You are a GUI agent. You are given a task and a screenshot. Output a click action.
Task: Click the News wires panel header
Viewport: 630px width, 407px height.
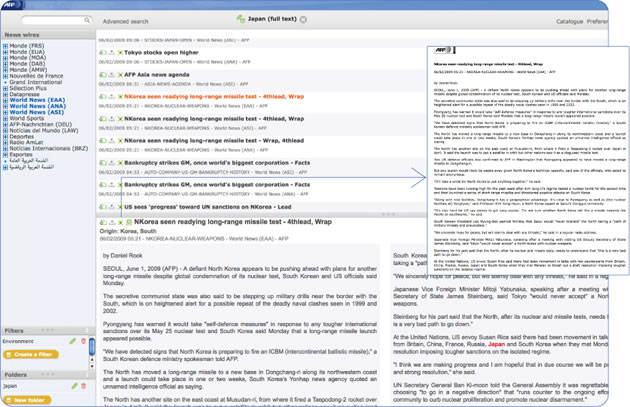click(x=48, y=35)
